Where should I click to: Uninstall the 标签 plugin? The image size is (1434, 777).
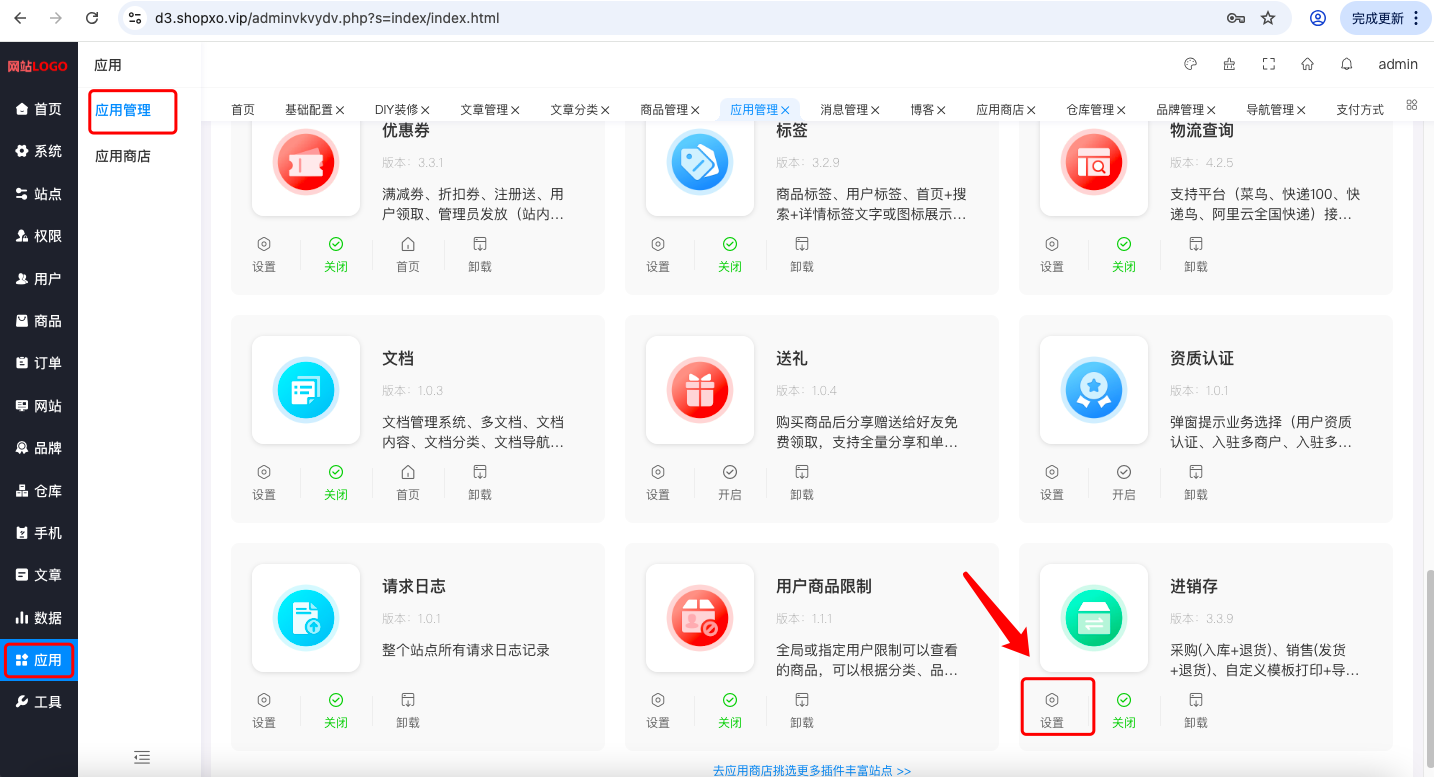802,255
